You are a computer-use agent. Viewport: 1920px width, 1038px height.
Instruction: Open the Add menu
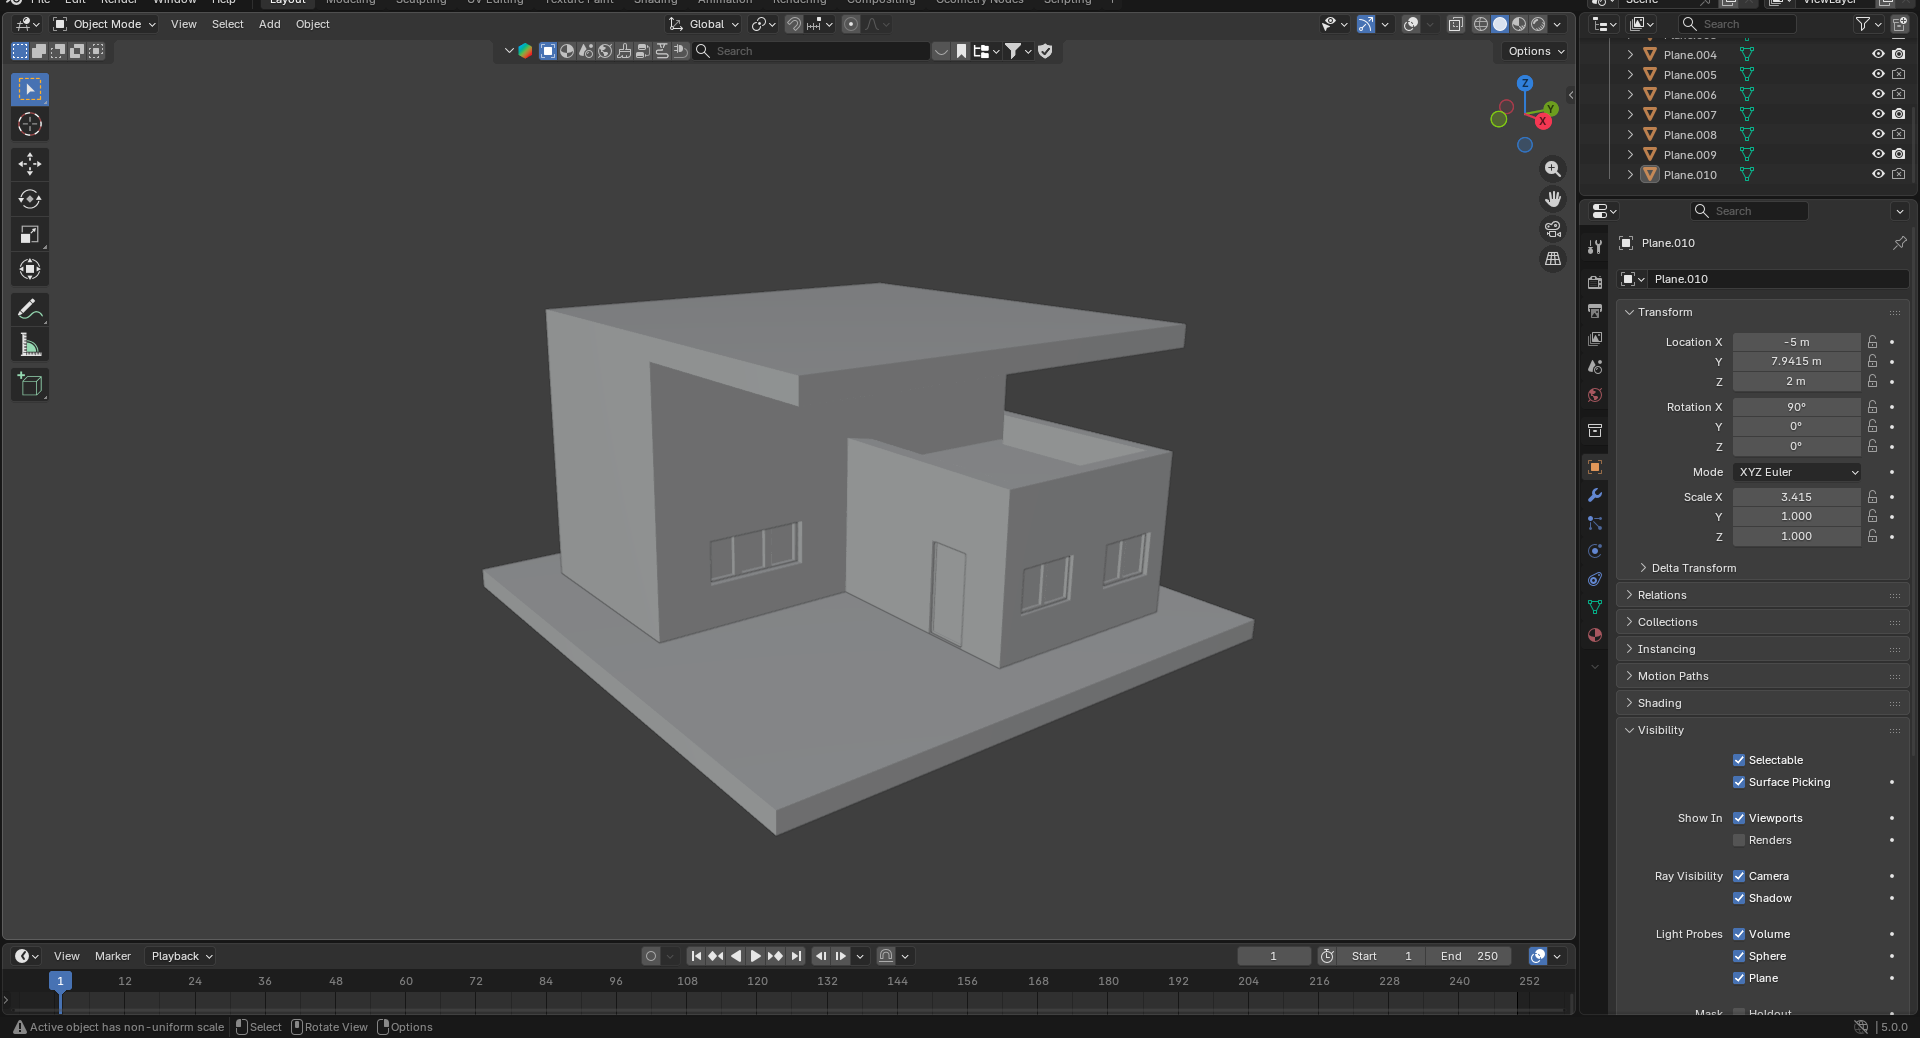[x=269, y=24]
